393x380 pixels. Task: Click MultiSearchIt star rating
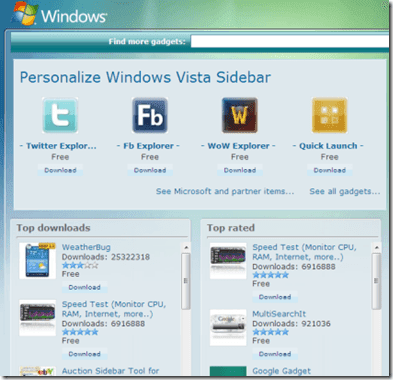(x=271, y=332)
